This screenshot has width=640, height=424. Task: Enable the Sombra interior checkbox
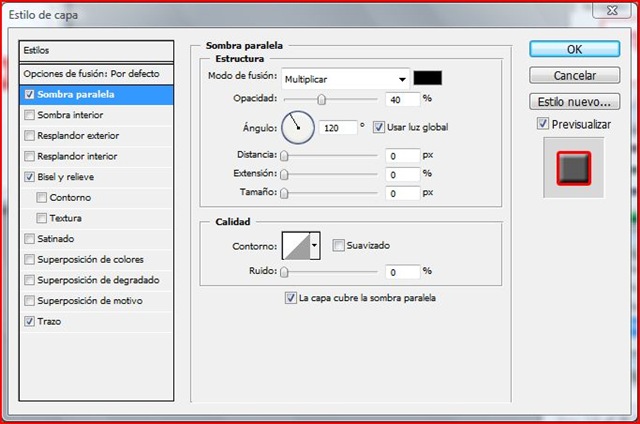point(29,115)
